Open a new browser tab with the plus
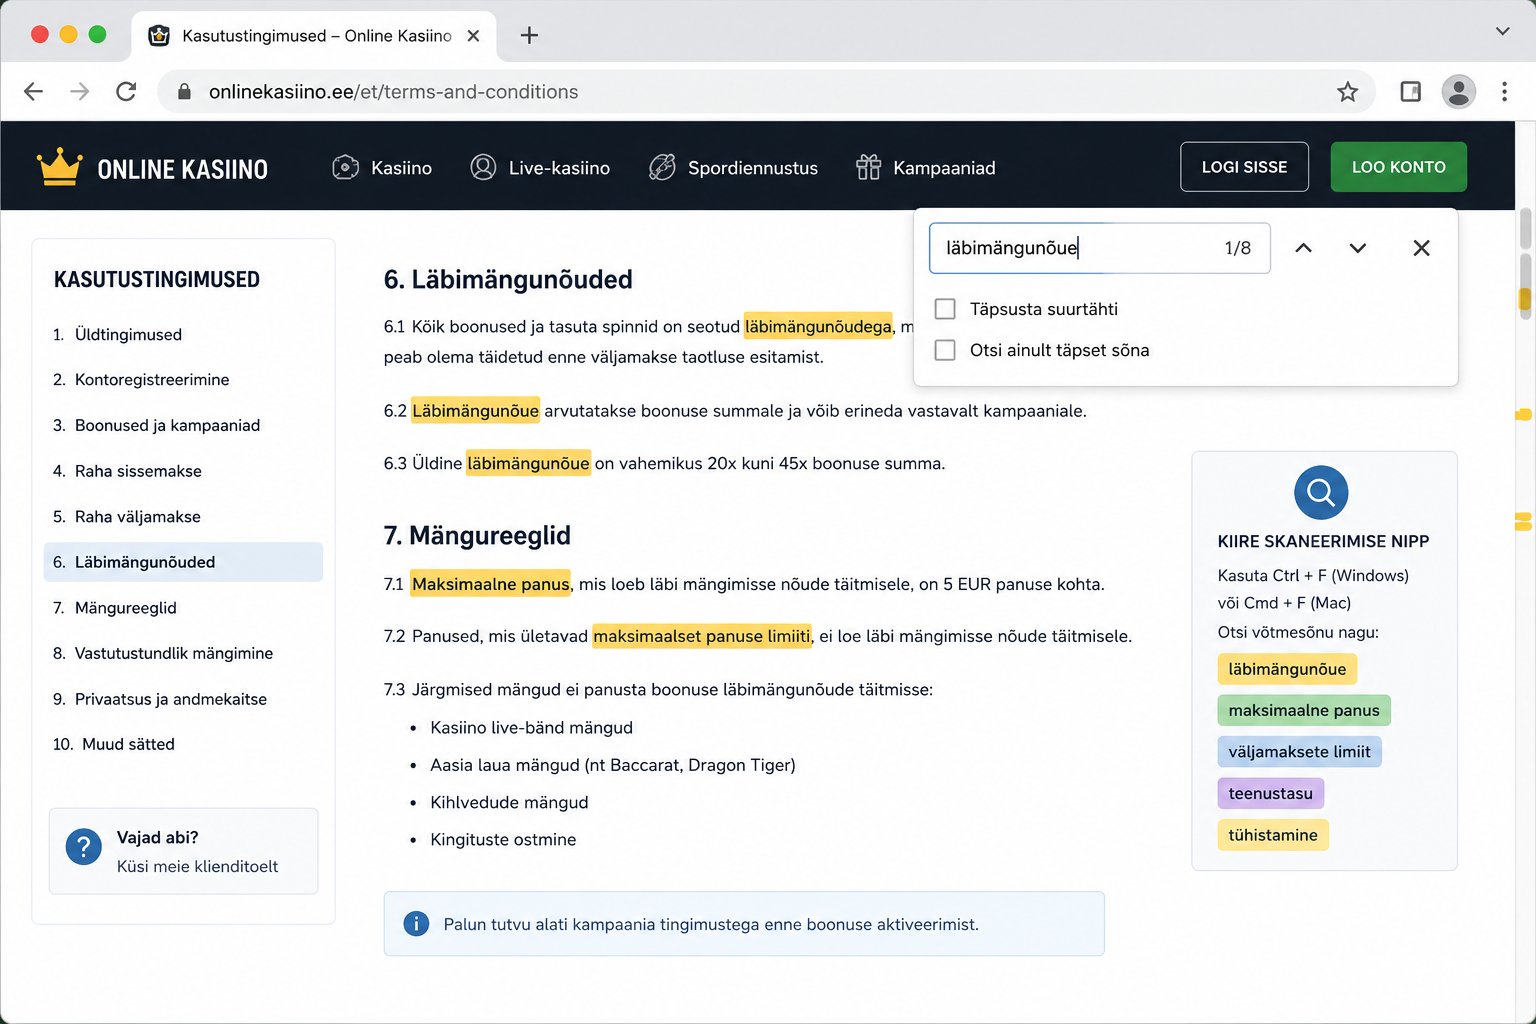This screenshot has width=1536, height=1024. (x=529, y=36)
